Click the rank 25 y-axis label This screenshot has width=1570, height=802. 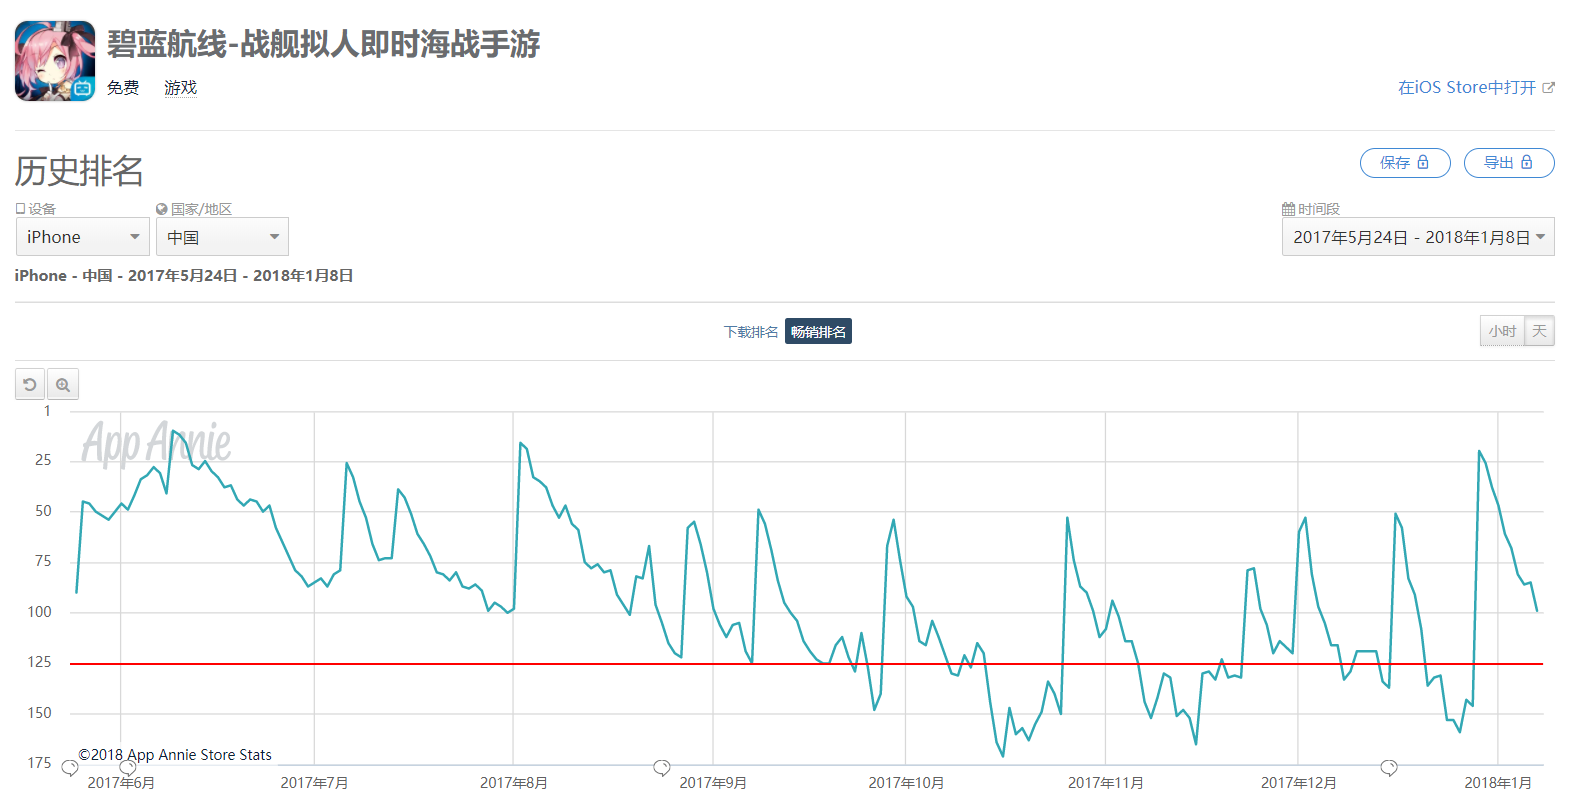[x=43, y=460]
